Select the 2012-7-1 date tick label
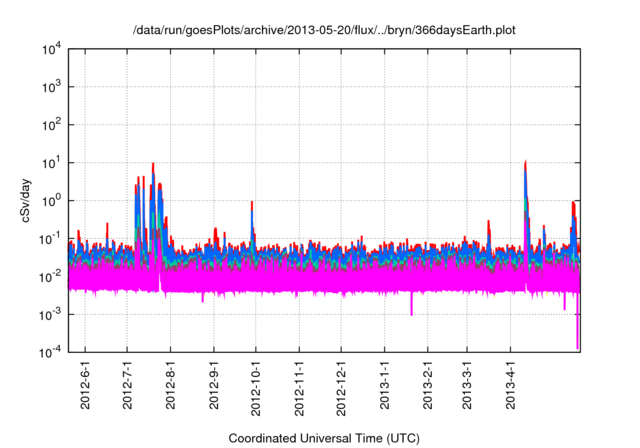 (x=128, y=386)
